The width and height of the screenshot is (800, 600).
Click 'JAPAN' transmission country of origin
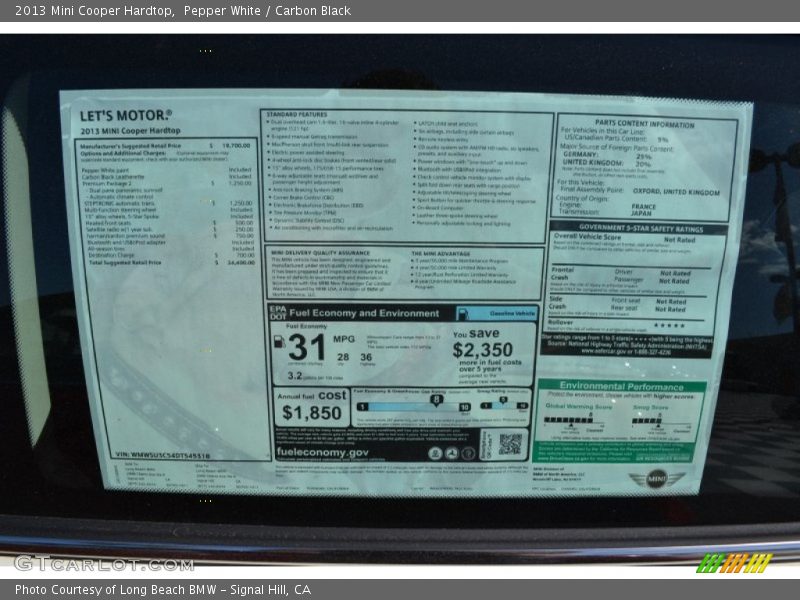641,213
